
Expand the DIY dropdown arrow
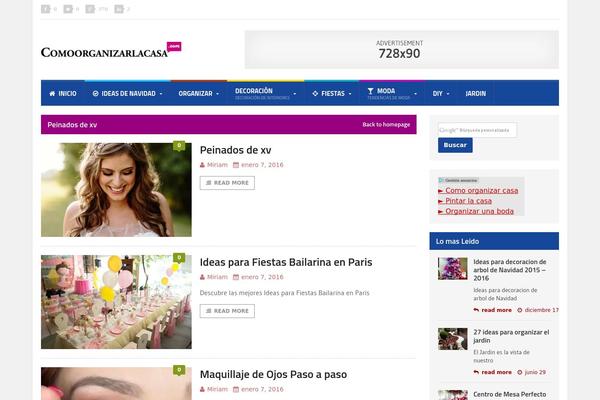[x=448, y=94]
